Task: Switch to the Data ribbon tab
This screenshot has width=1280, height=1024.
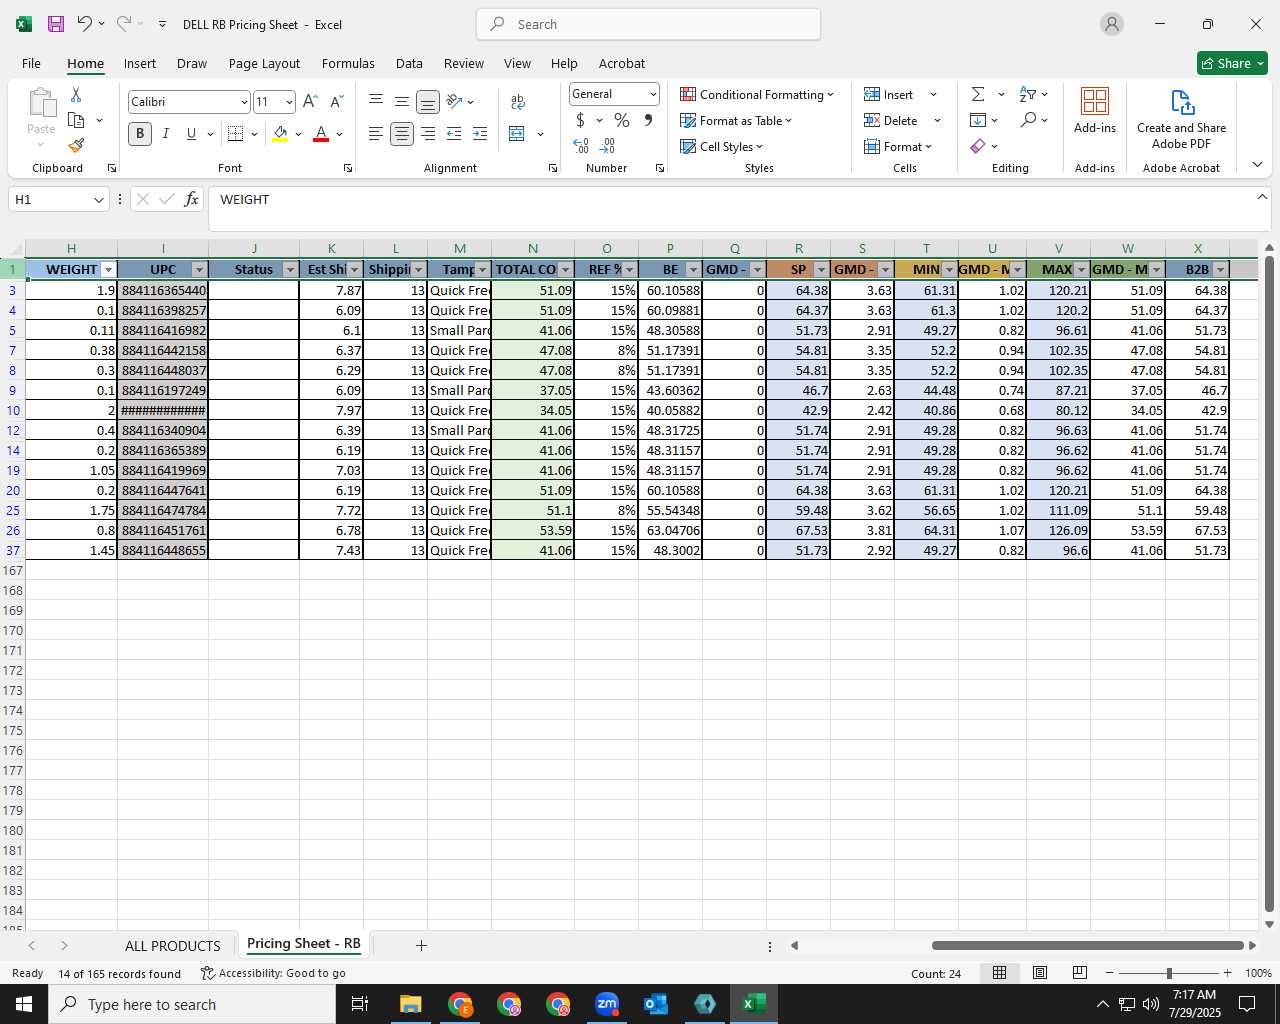Action: [409, 63]
